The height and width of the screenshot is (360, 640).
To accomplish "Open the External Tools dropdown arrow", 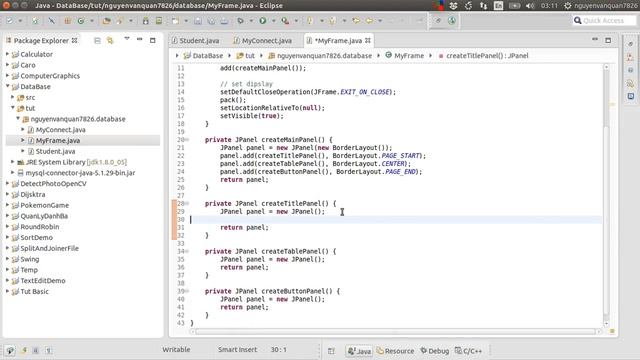I will click(296, 20).
